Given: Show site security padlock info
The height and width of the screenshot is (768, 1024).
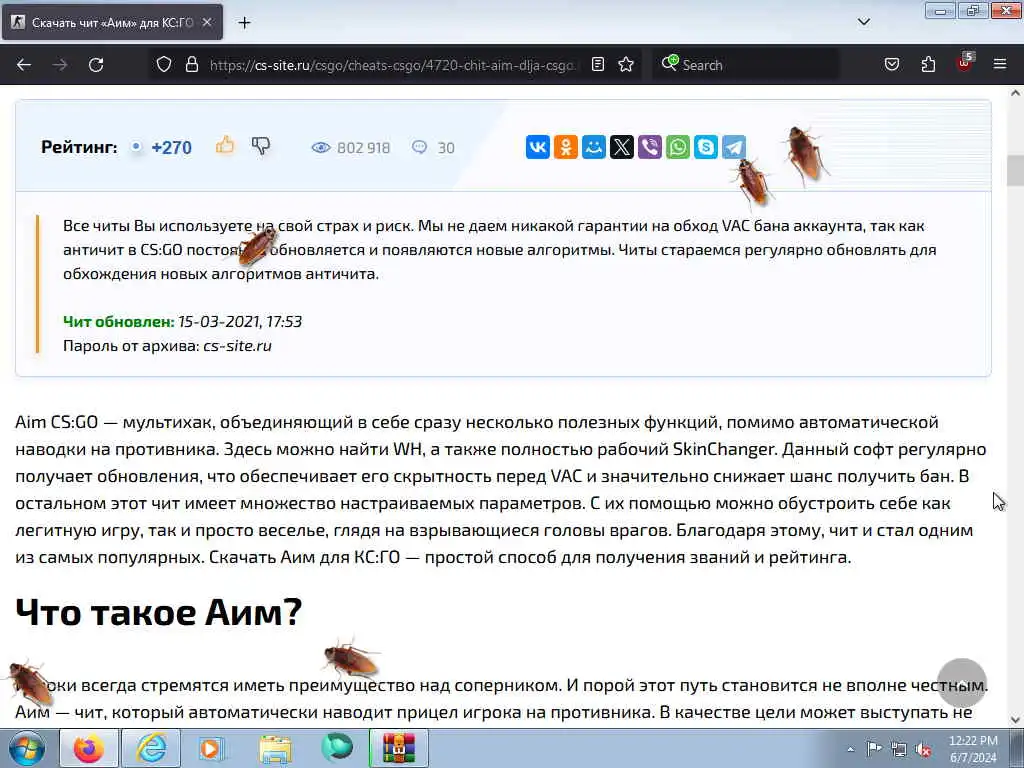Looking at the screenshot, I should click(191, 65).
